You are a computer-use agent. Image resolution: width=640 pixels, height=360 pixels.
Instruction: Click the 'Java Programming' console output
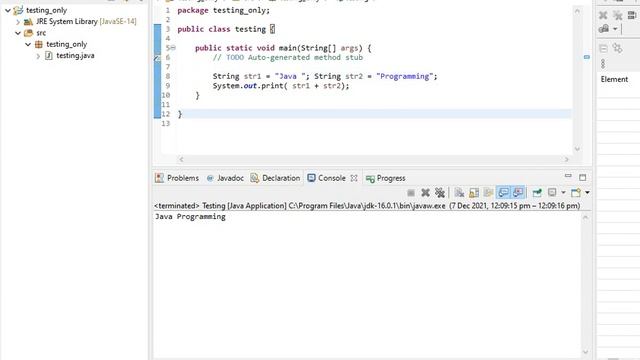point(190,217)
